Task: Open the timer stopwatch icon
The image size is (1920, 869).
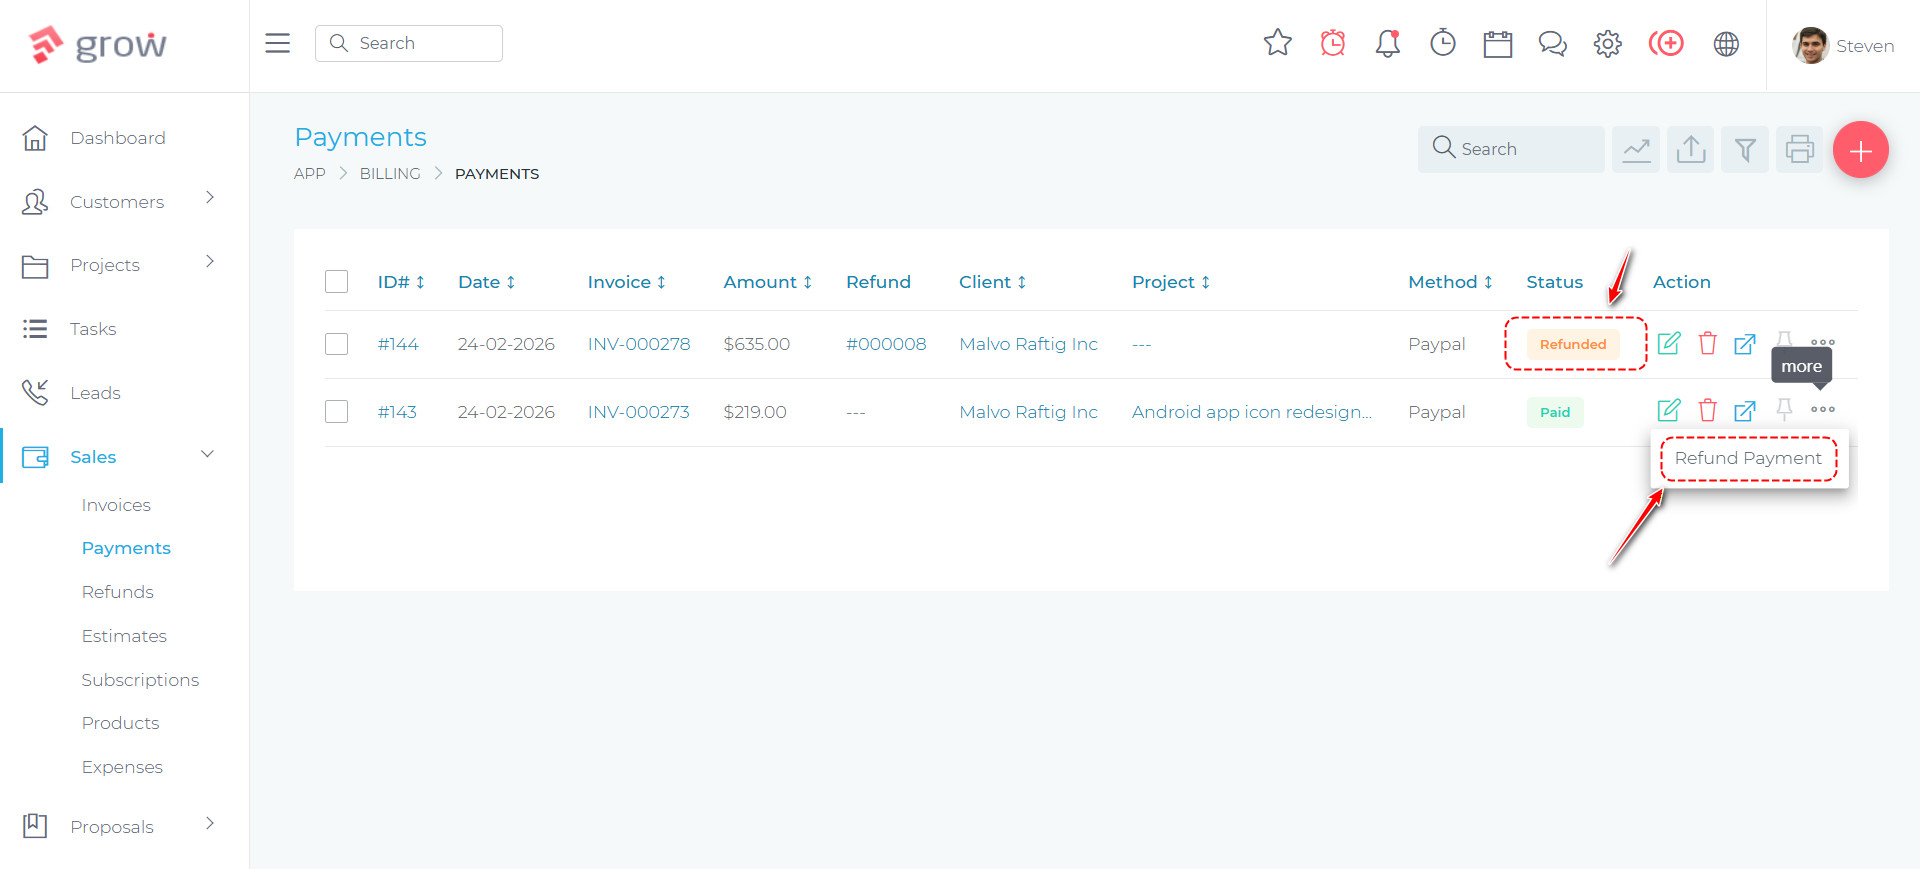Action: pos(1442,43)
